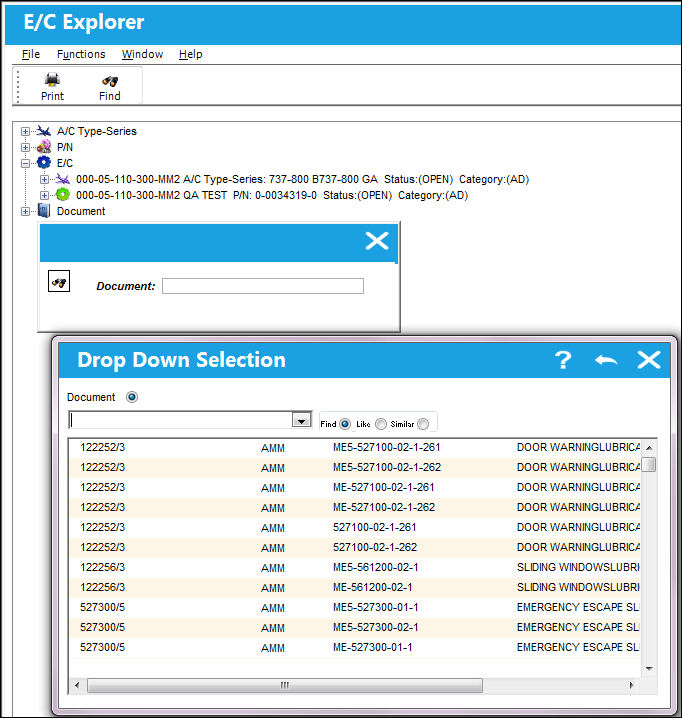Click the airplane icon beside A/C Type-Series

click(x=44, y=131)
